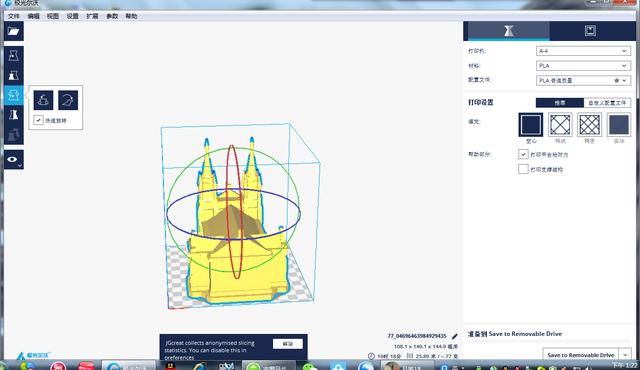
Task: Select the Scale tool in left toolbar
Action: point(13,75)
